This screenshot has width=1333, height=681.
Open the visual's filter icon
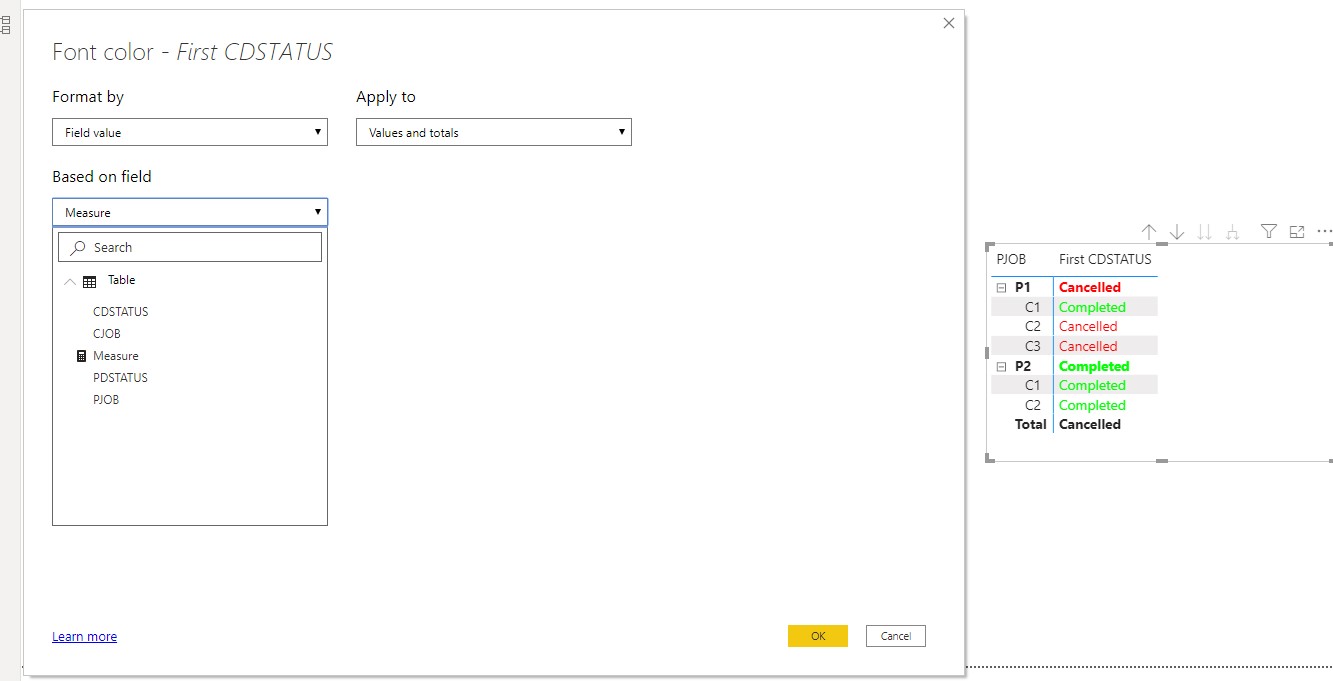tap(1269, 231)
